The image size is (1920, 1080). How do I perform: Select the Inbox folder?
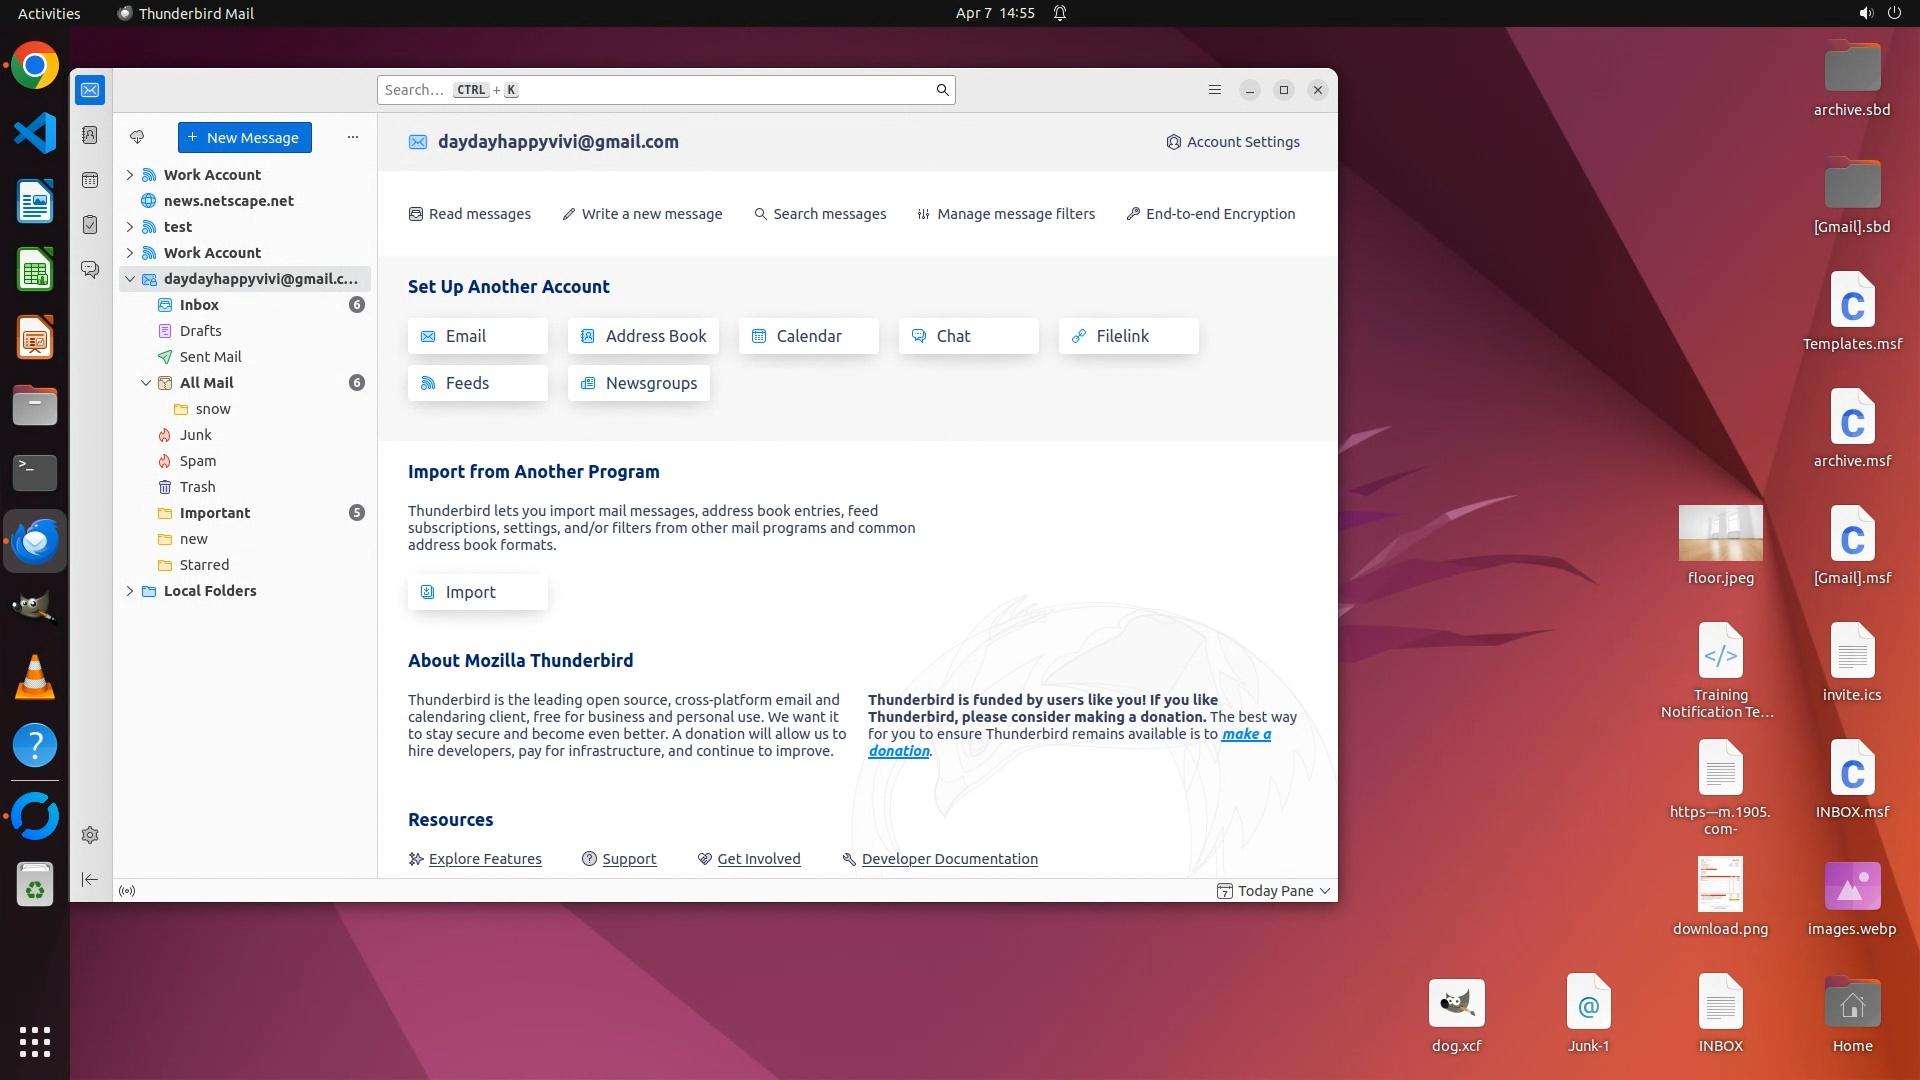coord(199,305)
